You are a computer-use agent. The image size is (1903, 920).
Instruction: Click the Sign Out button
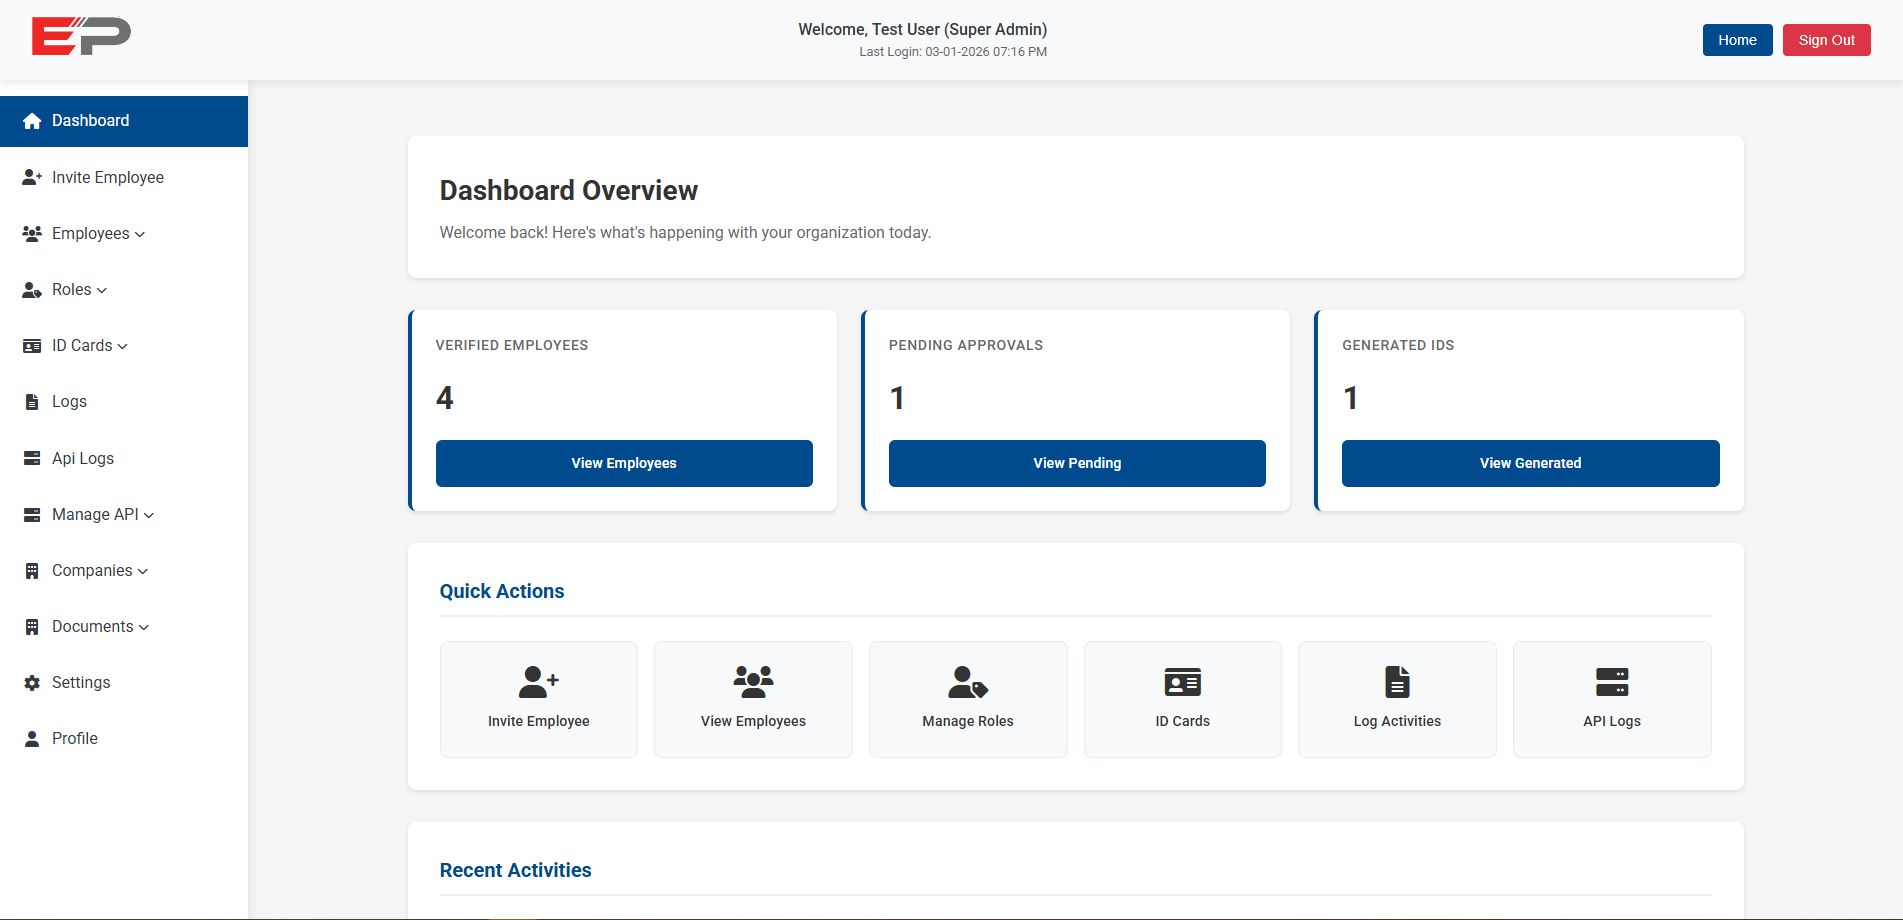tap(1826, 40)
